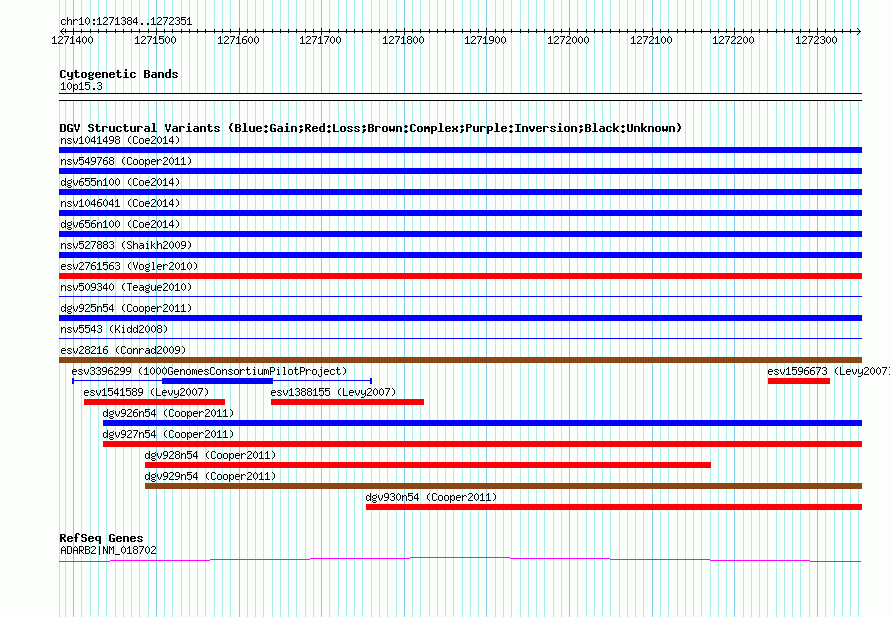Select the nsv549768 (Cooper2011) variant label
Image resolution: width=890 pixels, height=617 pixels.
click(x=126, y=161)
